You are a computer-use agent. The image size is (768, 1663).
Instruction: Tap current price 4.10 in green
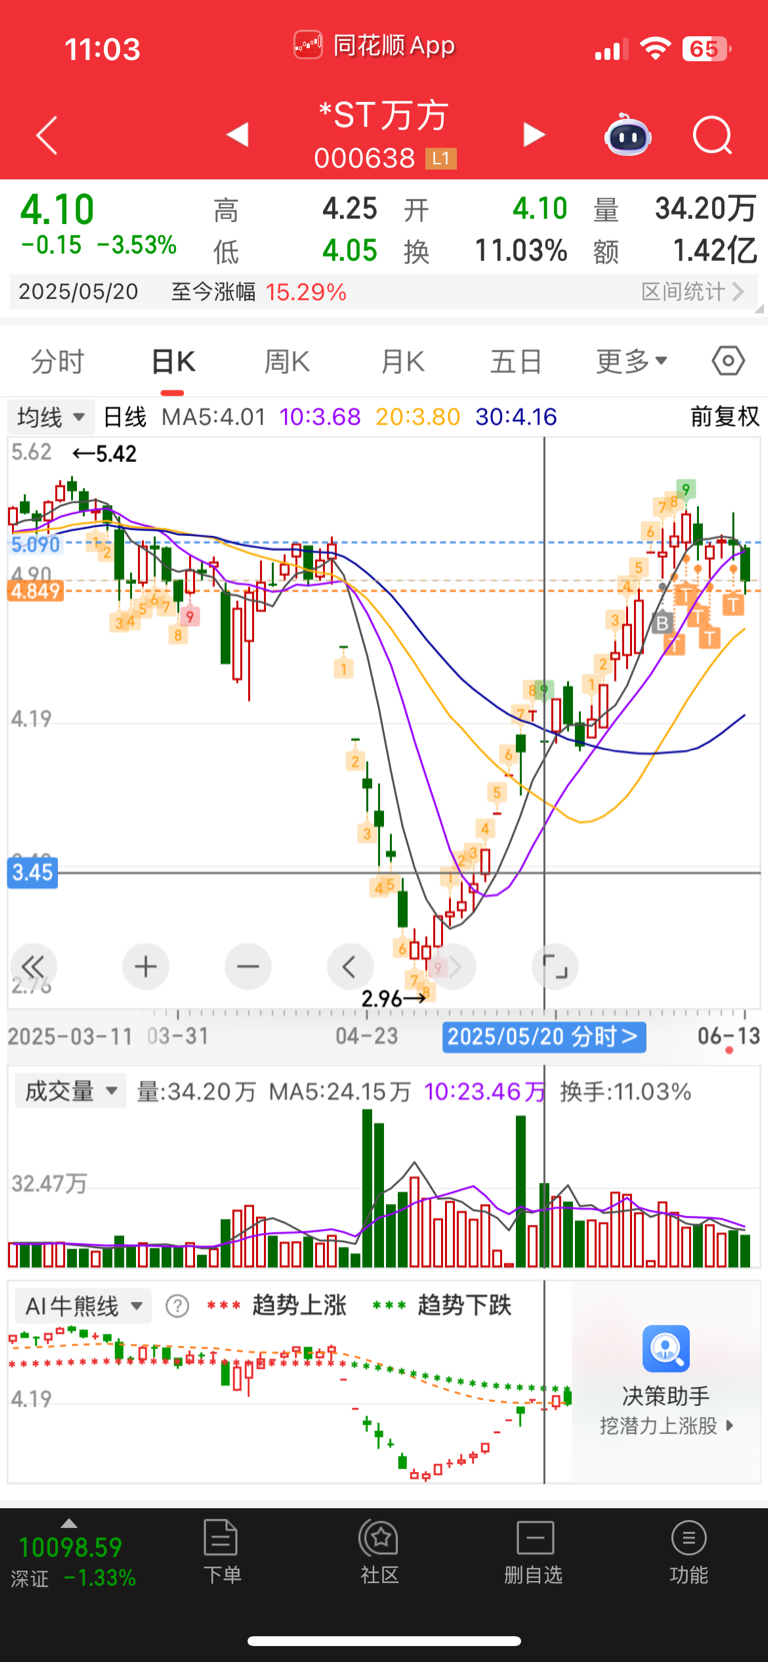coord(57,210)
